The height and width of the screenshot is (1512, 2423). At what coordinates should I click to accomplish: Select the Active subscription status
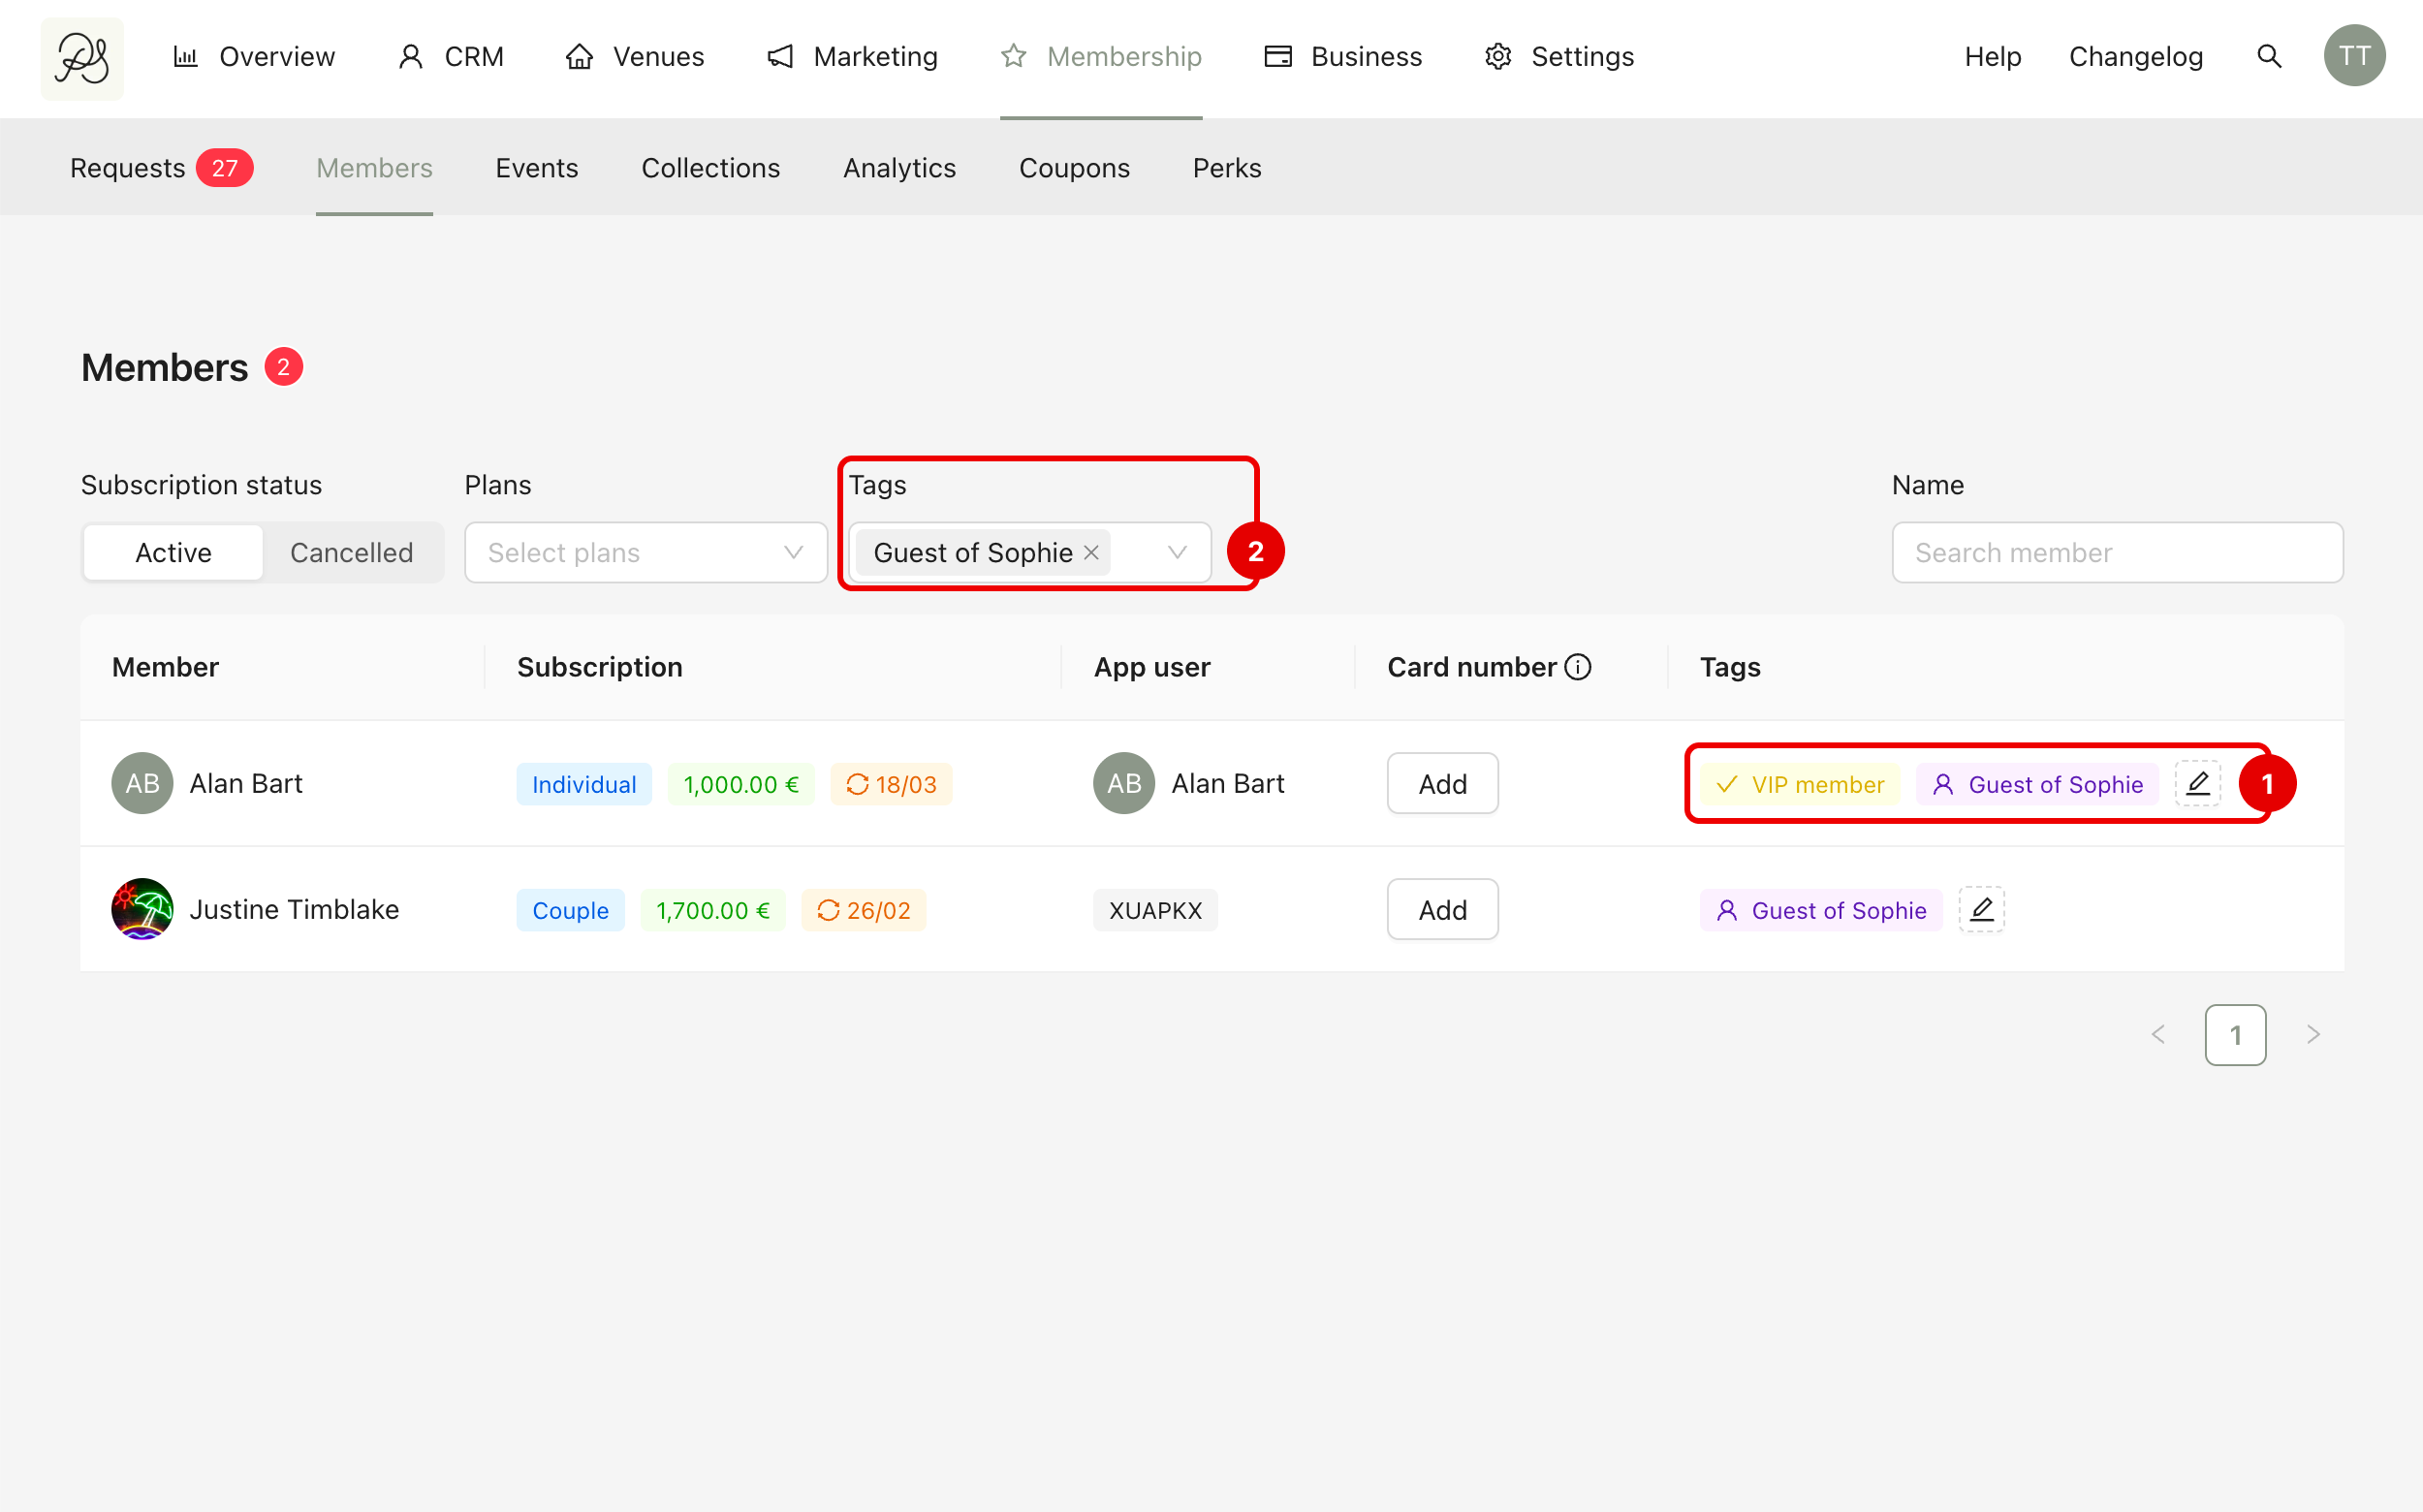coord(173,553)
